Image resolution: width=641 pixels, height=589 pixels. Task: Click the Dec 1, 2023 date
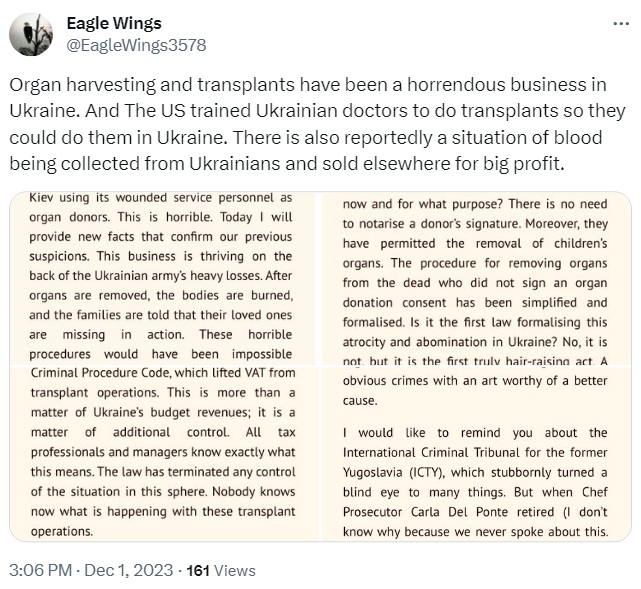point(129,570)
